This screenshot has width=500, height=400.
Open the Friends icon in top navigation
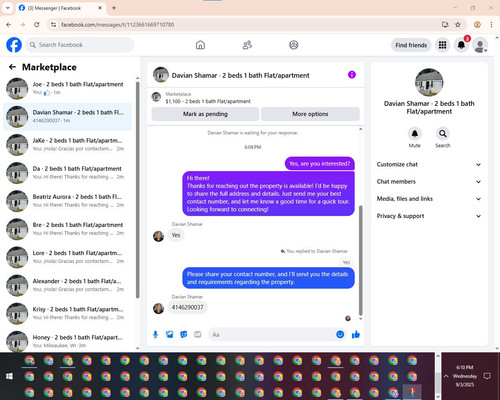click(x=247, y=45)
